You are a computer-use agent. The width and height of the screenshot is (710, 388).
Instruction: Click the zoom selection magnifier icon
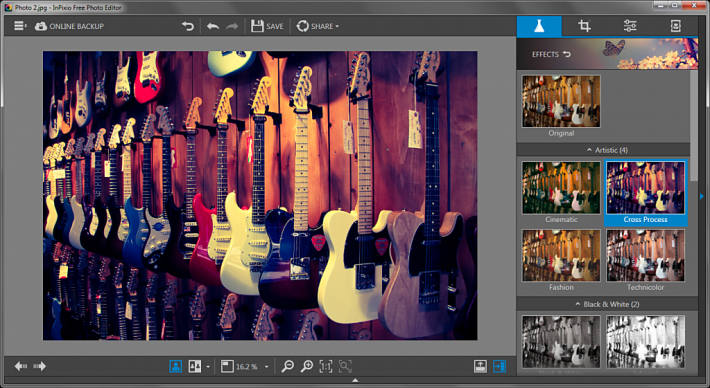pos(345,366)
